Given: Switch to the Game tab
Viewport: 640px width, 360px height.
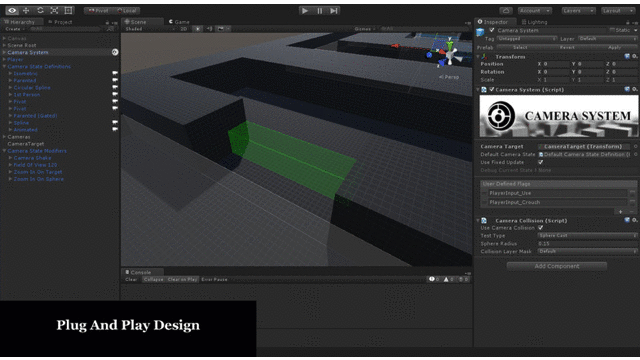Looking at the screenshot, I should click(180, 22).
